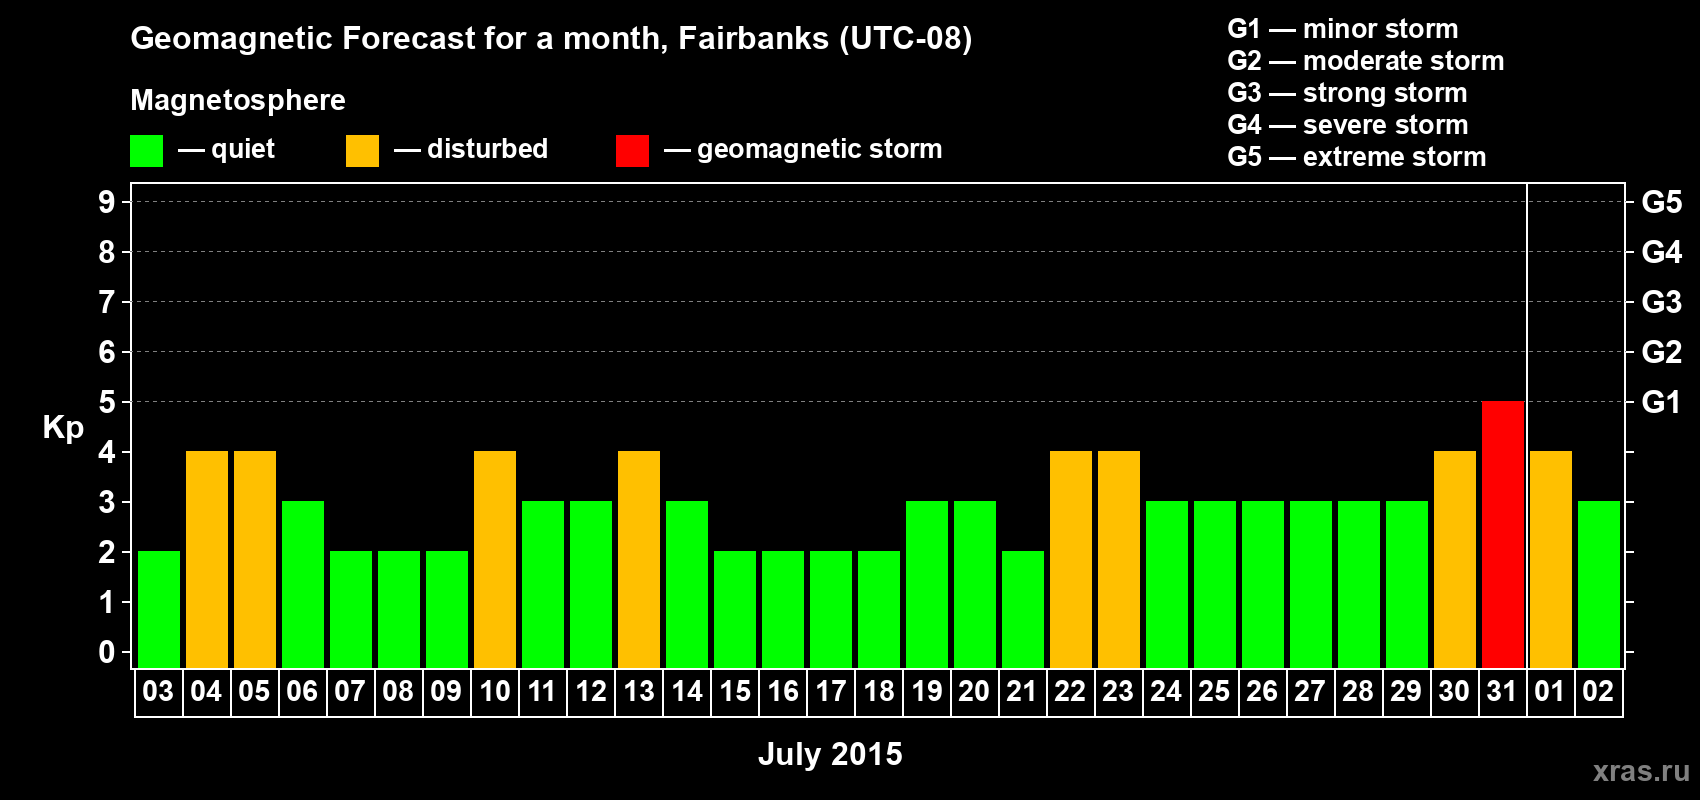1700x800 pixels.
Task: Select the green bar above day 26
Action: (1263, 584)
